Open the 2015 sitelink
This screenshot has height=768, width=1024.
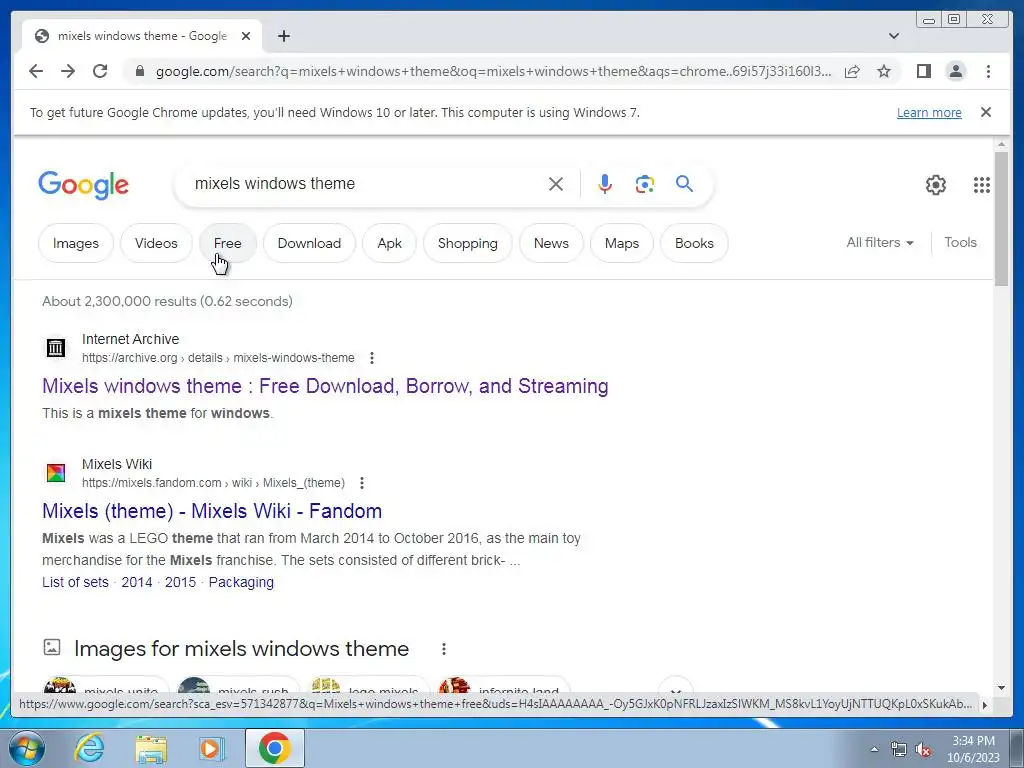(180, 582)
